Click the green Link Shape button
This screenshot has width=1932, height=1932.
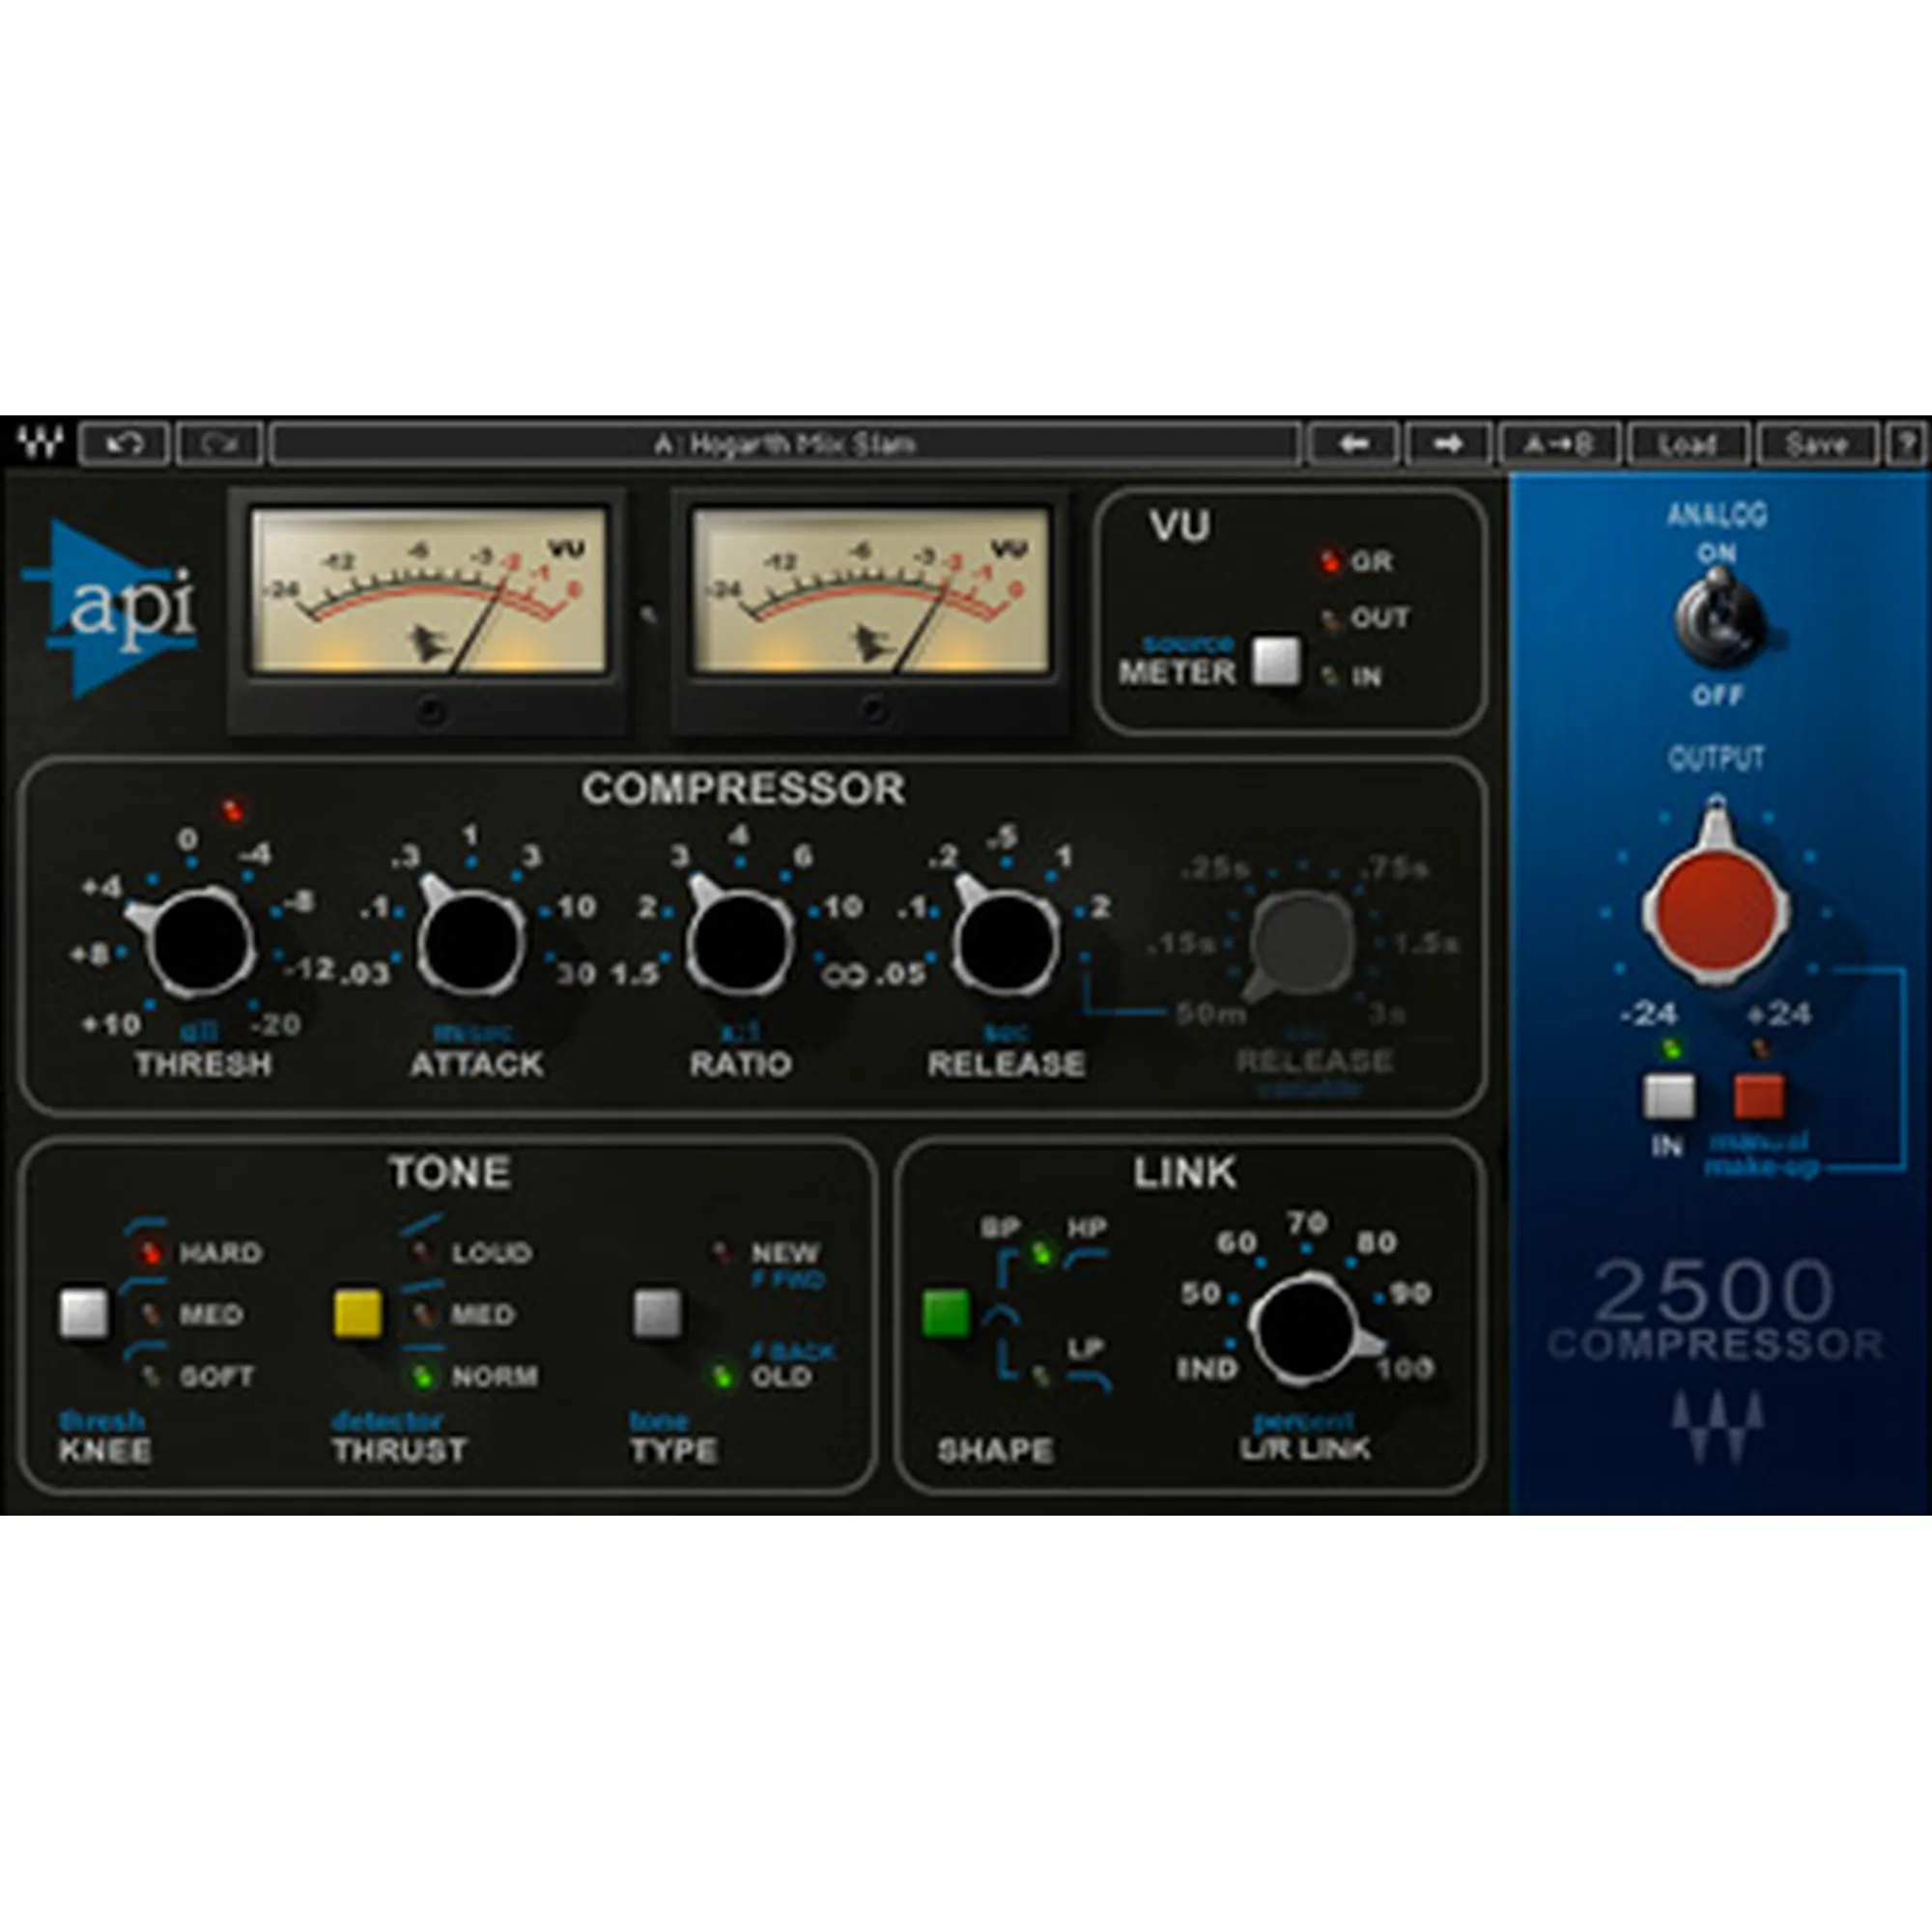click(x=946, y=1313)
